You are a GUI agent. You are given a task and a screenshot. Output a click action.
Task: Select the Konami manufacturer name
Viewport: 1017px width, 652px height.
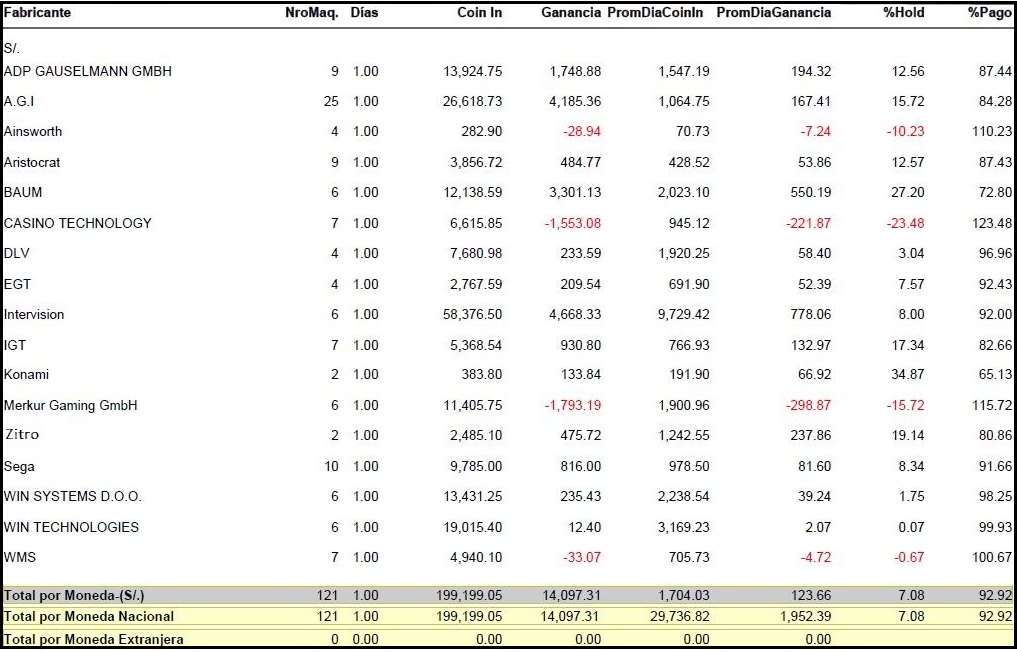click(27, 374)
